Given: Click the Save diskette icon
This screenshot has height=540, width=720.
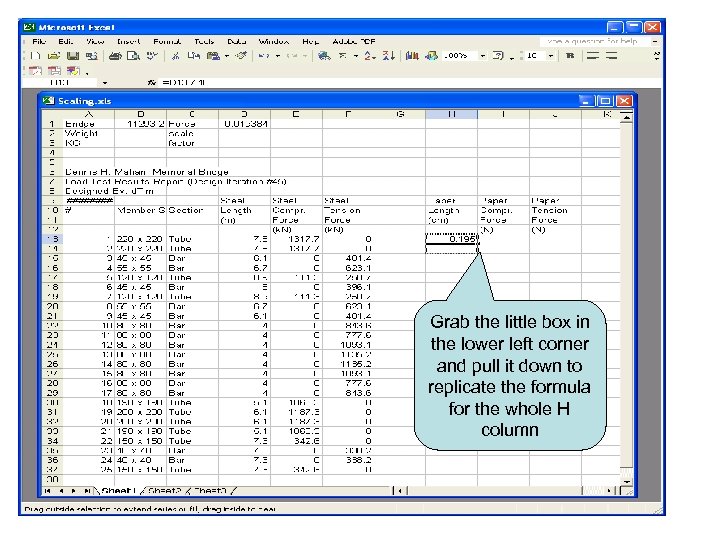Looking at the screenshot, I should pyautogui.click(x=73, y=56).
